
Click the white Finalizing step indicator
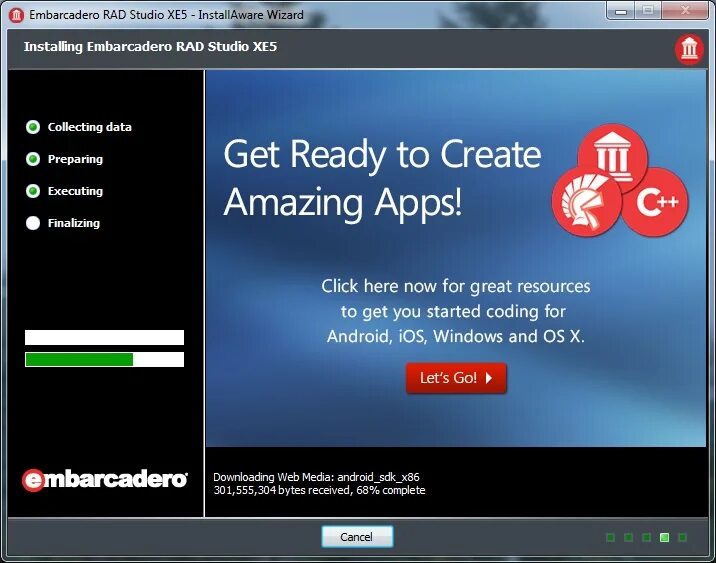coord(33,223)
